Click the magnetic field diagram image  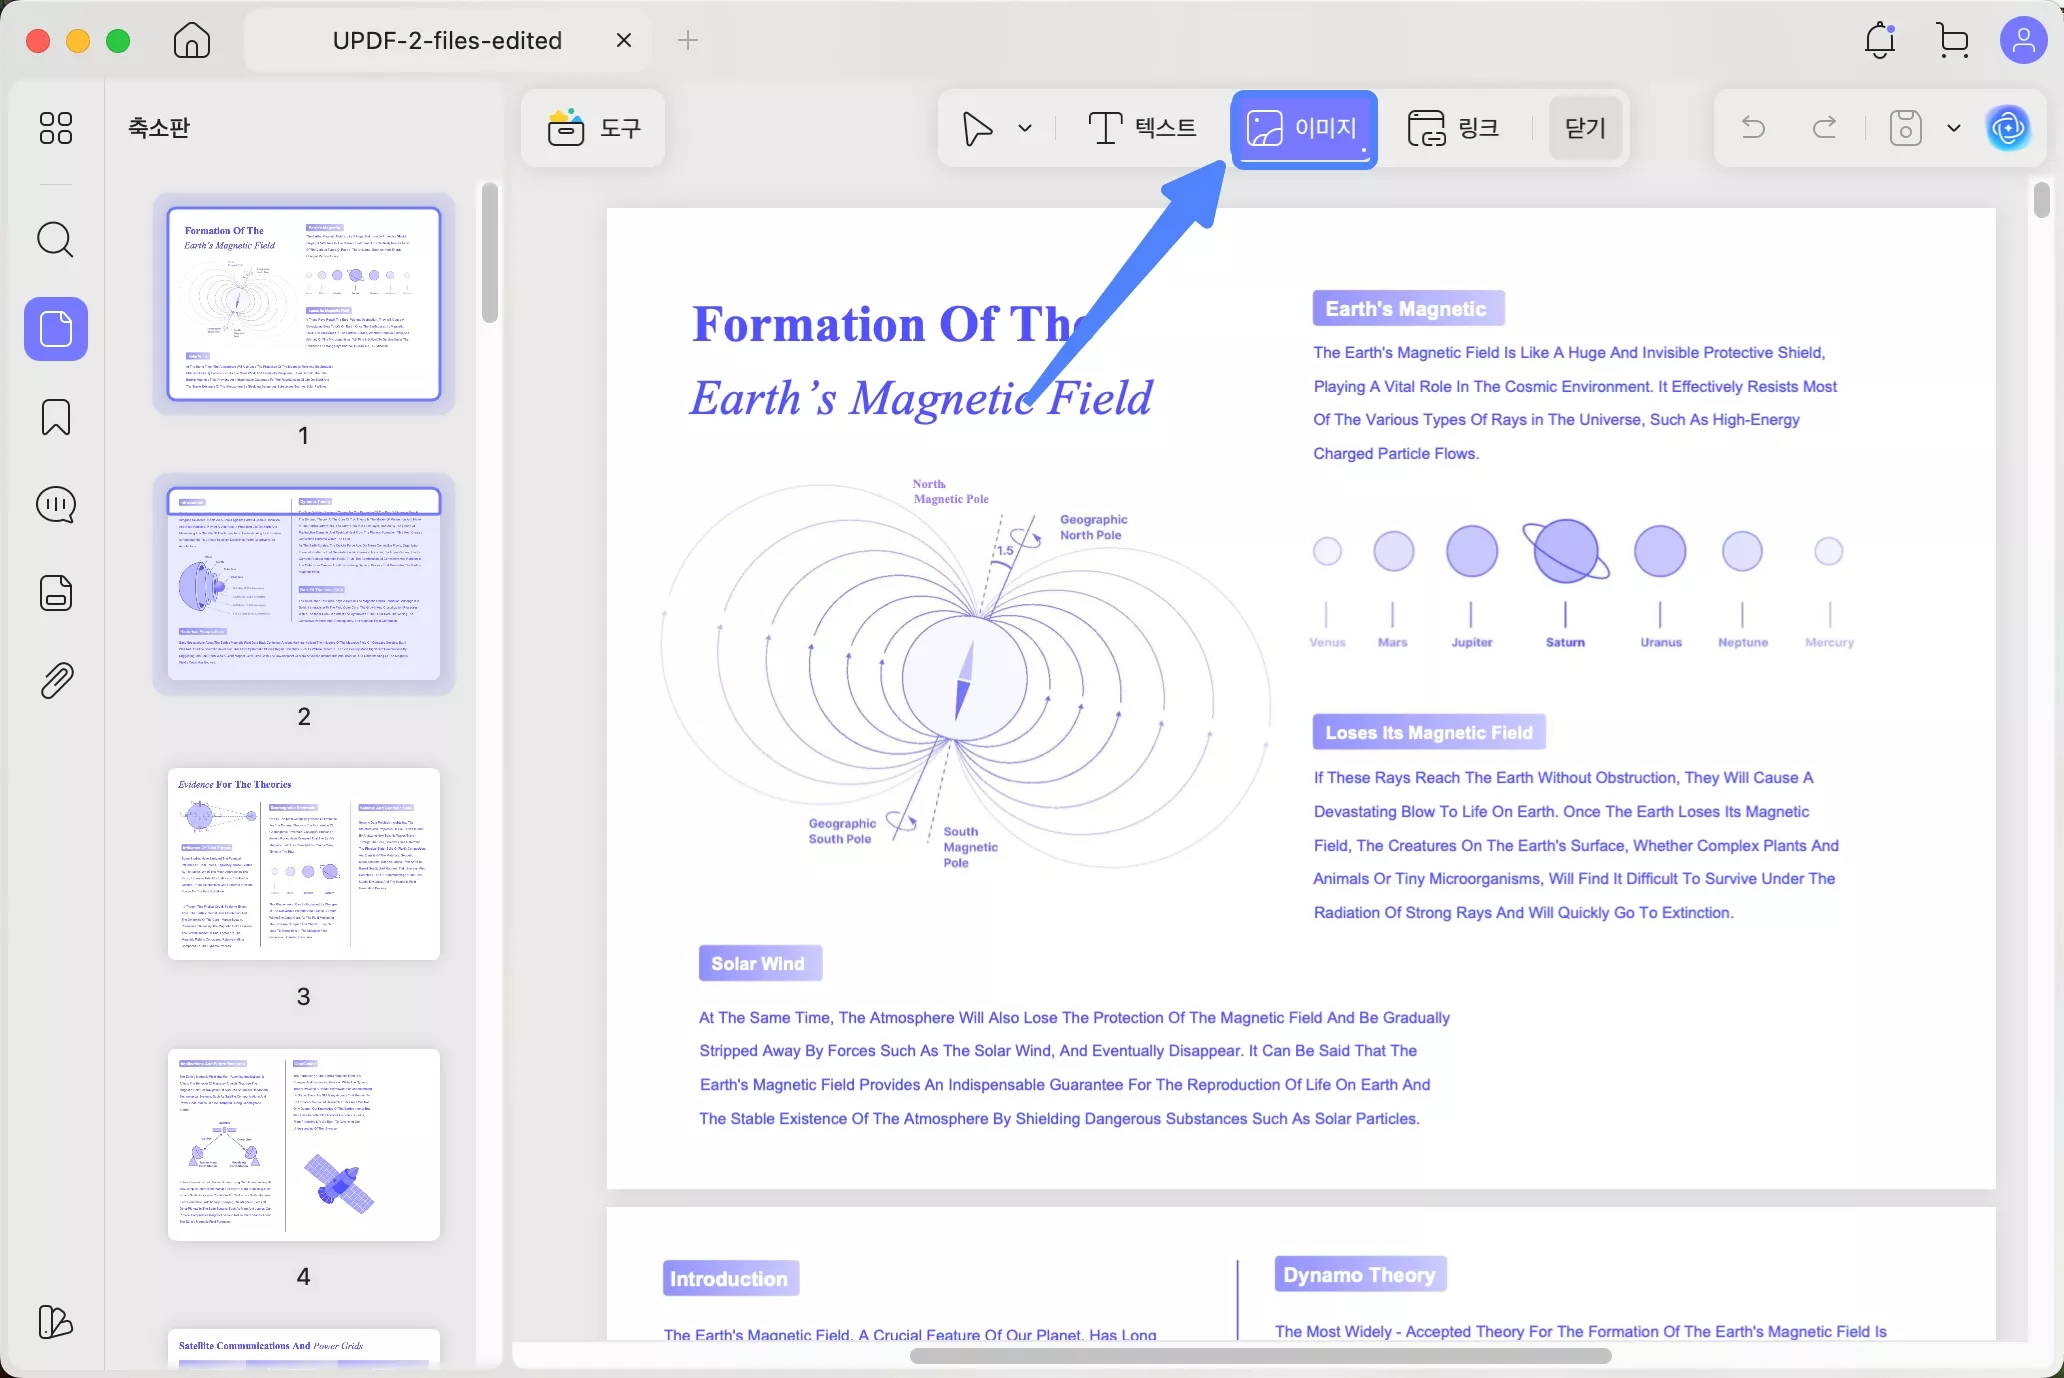(965, 676)
